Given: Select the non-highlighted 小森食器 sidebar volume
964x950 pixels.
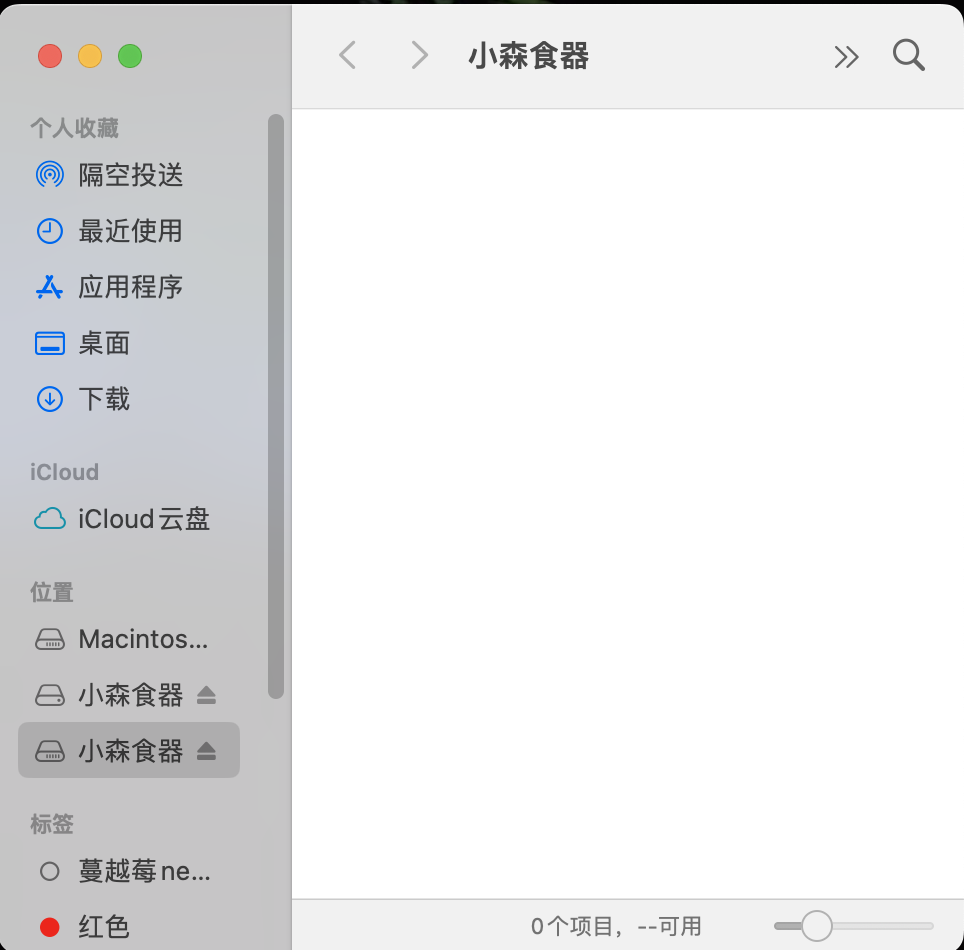Looking at the screenshot, I should [130, 694].
